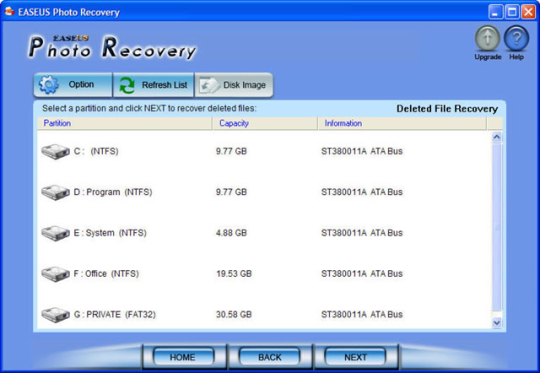Select the 'G : PRIVATE (FAT32)' partition label
This screenshot has width=540, height=373.
(x=115, y=315)
